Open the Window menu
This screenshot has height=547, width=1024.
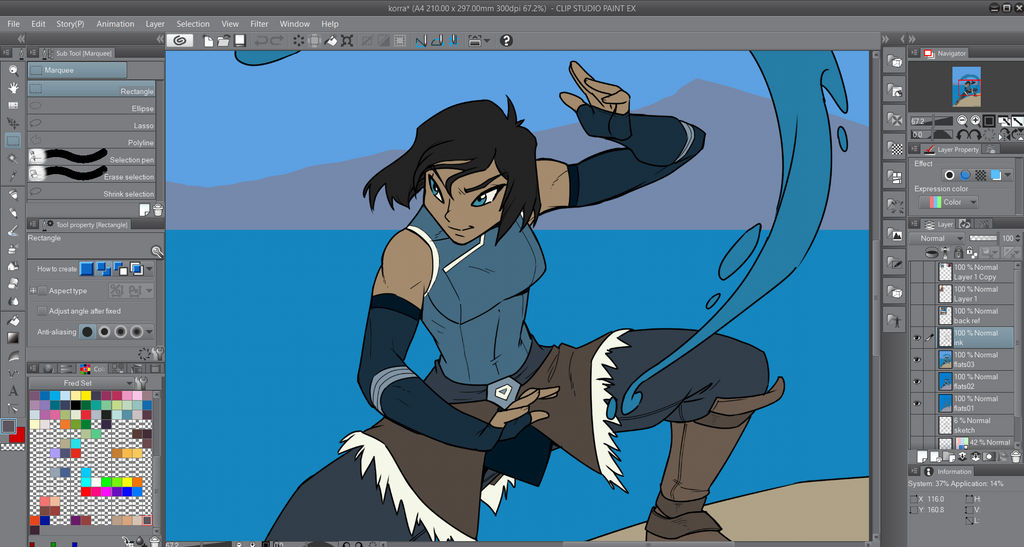click(295, 23)
